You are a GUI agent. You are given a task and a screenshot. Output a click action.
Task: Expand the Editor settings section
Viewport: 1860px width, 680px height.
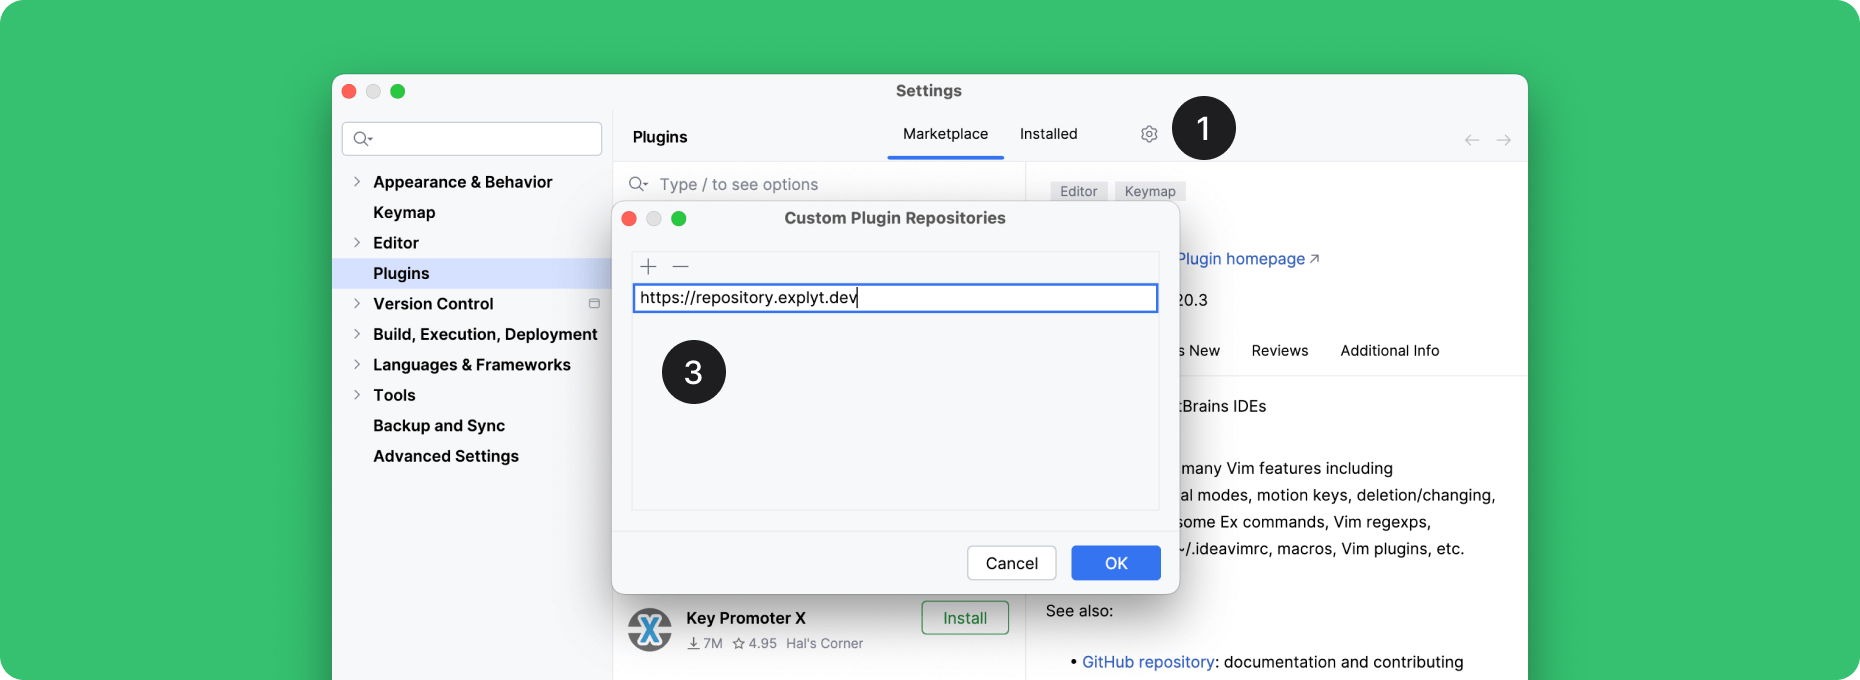[357, 243]
